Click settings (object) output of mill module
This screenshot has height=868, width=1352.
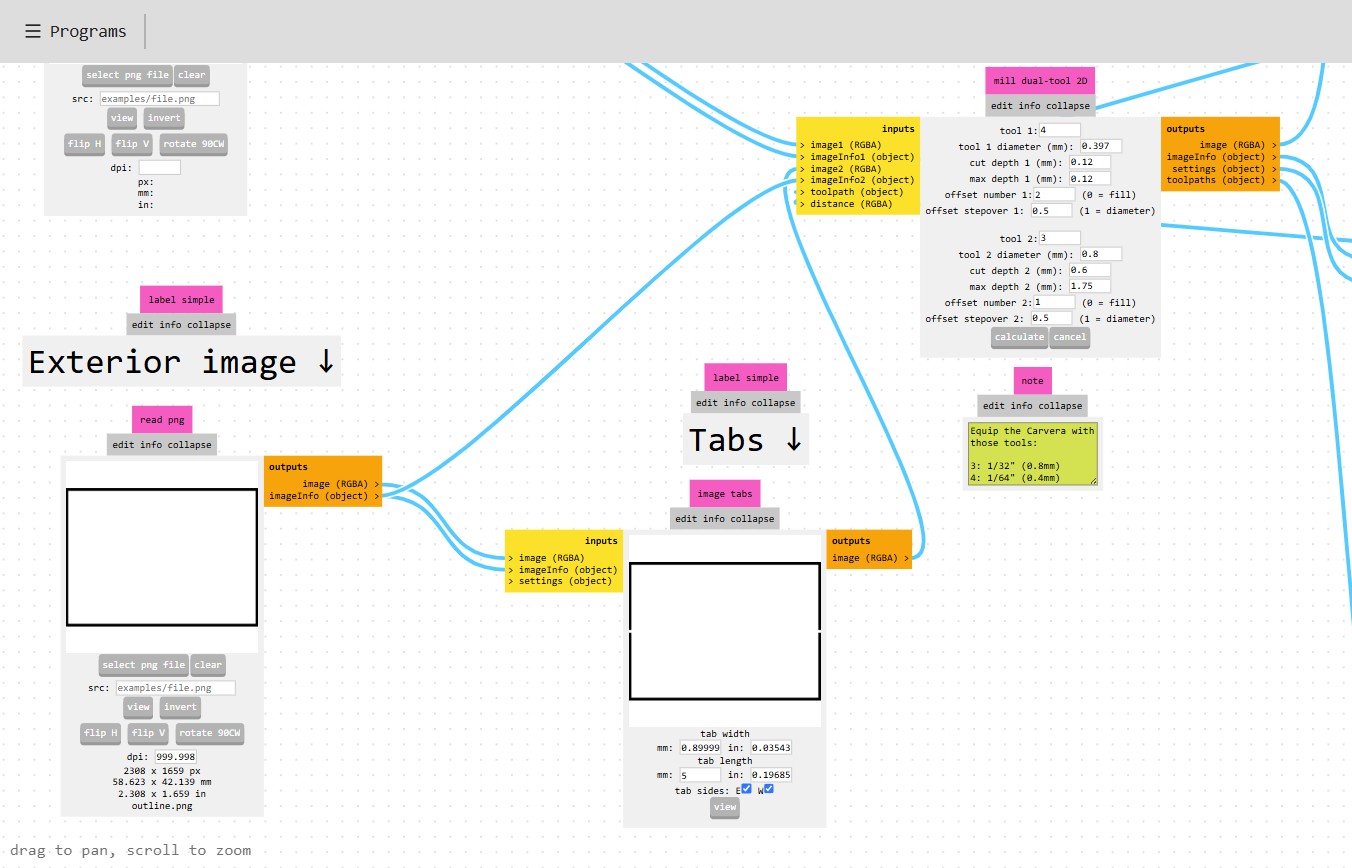(1224, 169)
